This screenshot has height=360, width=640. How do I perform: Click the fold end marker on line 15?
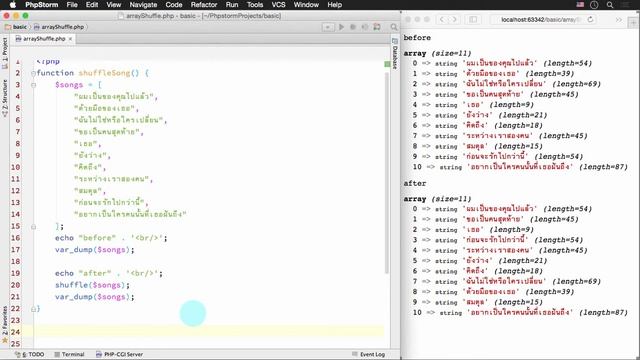pyautogui.click(x=33, y=227)
